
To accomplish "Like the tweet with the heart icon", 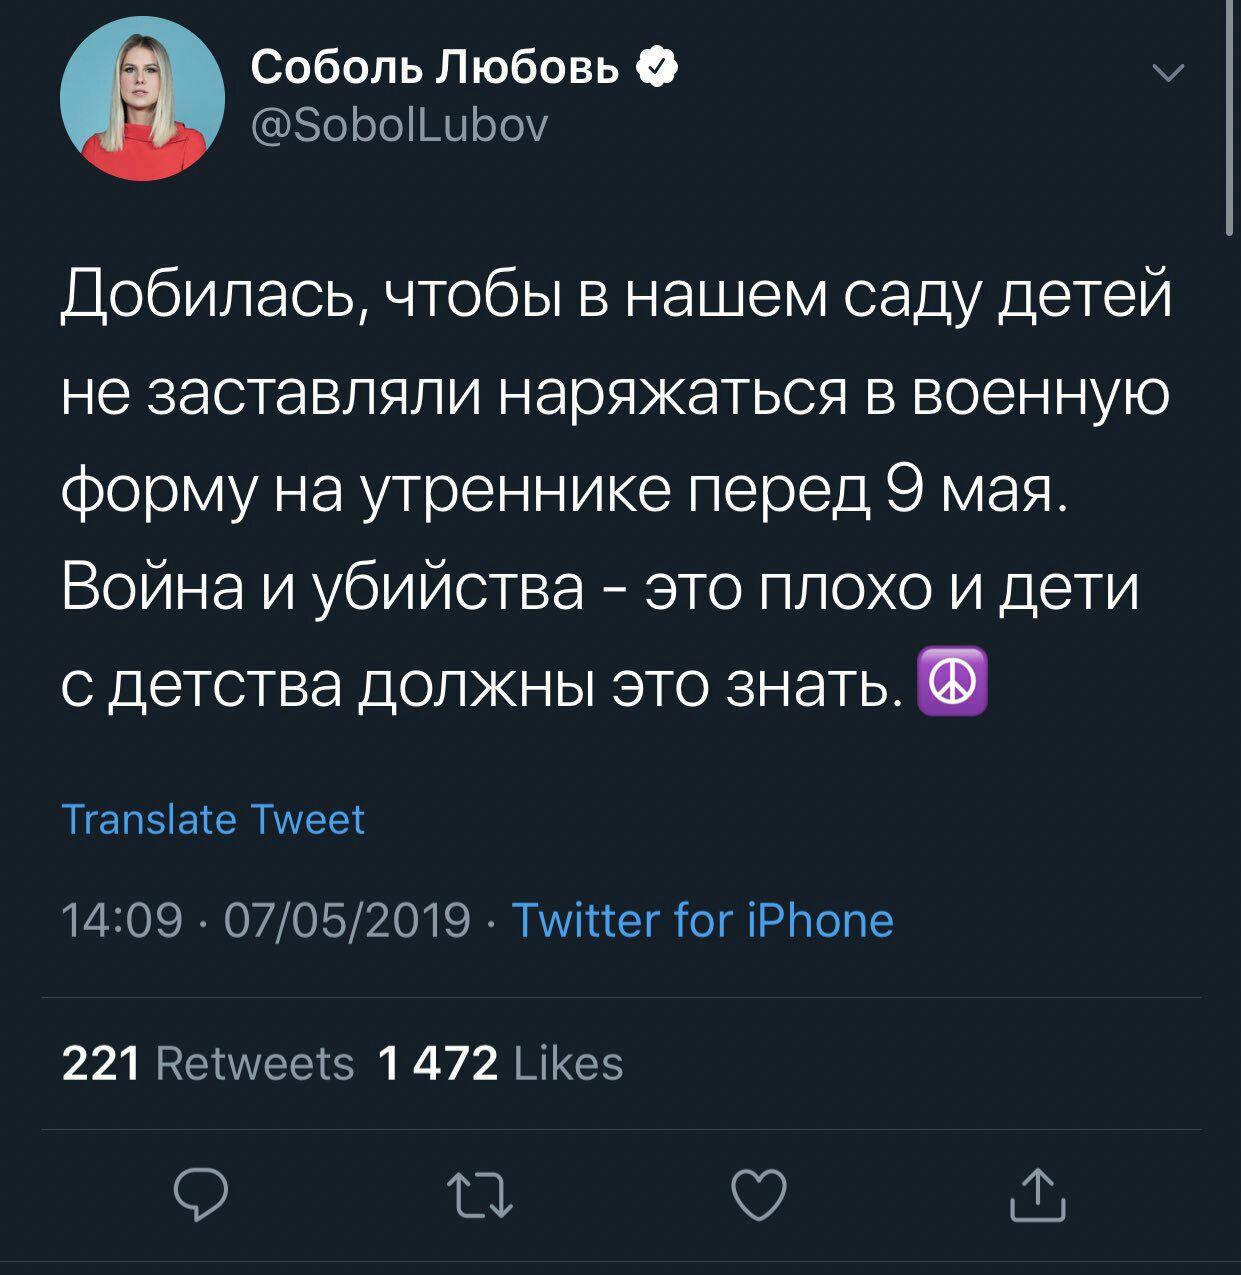I will [759, 1194].
